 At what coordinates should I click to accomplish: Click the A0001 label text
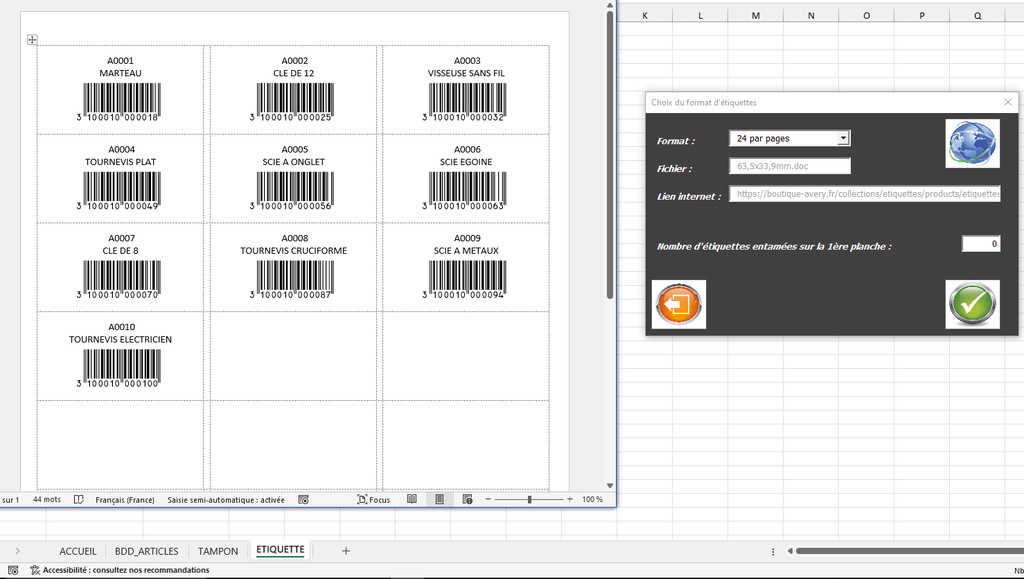[121, 61]
